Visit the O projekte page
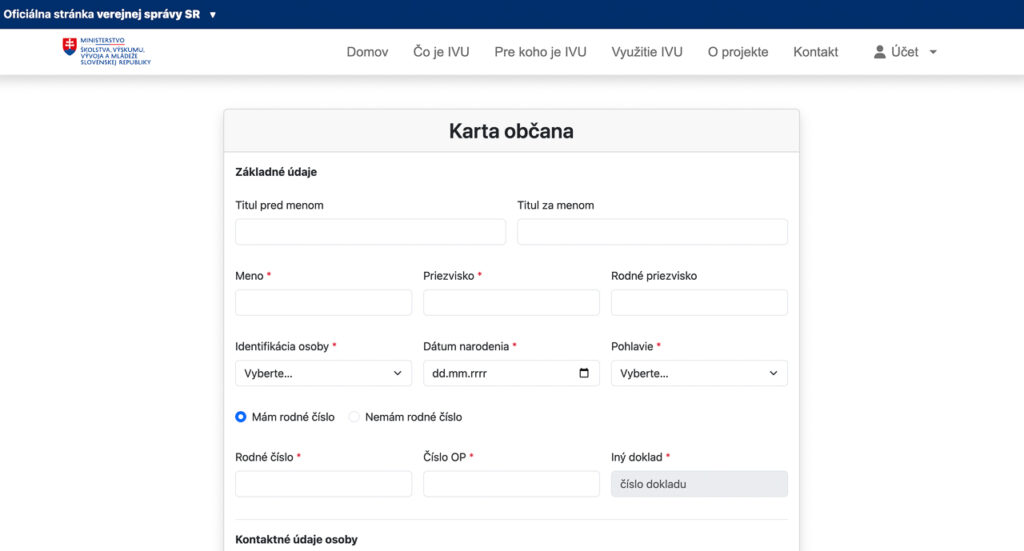Screen dimensions: 1024x551 pyautogui.click(x=738, y=52)
